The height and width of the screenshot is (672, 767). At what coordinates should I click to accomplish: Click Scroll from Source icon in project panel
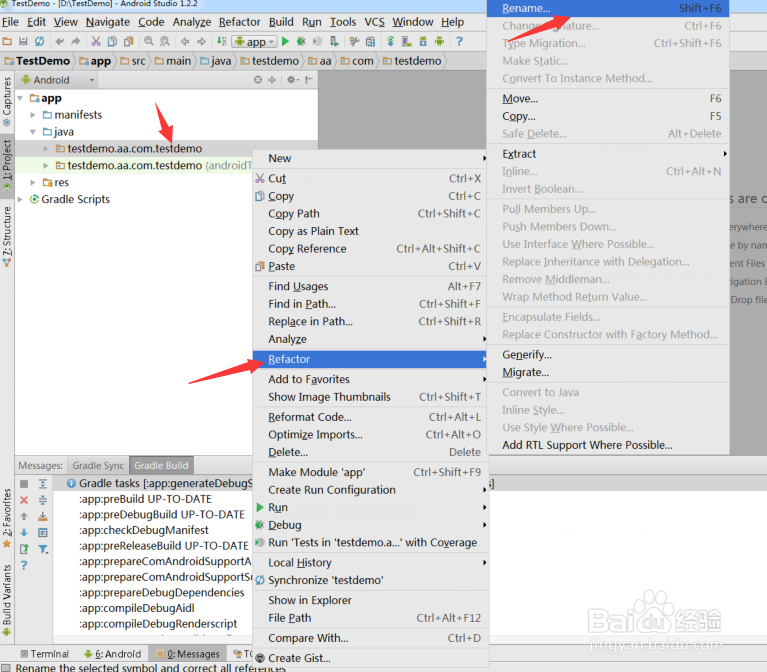[258, 80]
